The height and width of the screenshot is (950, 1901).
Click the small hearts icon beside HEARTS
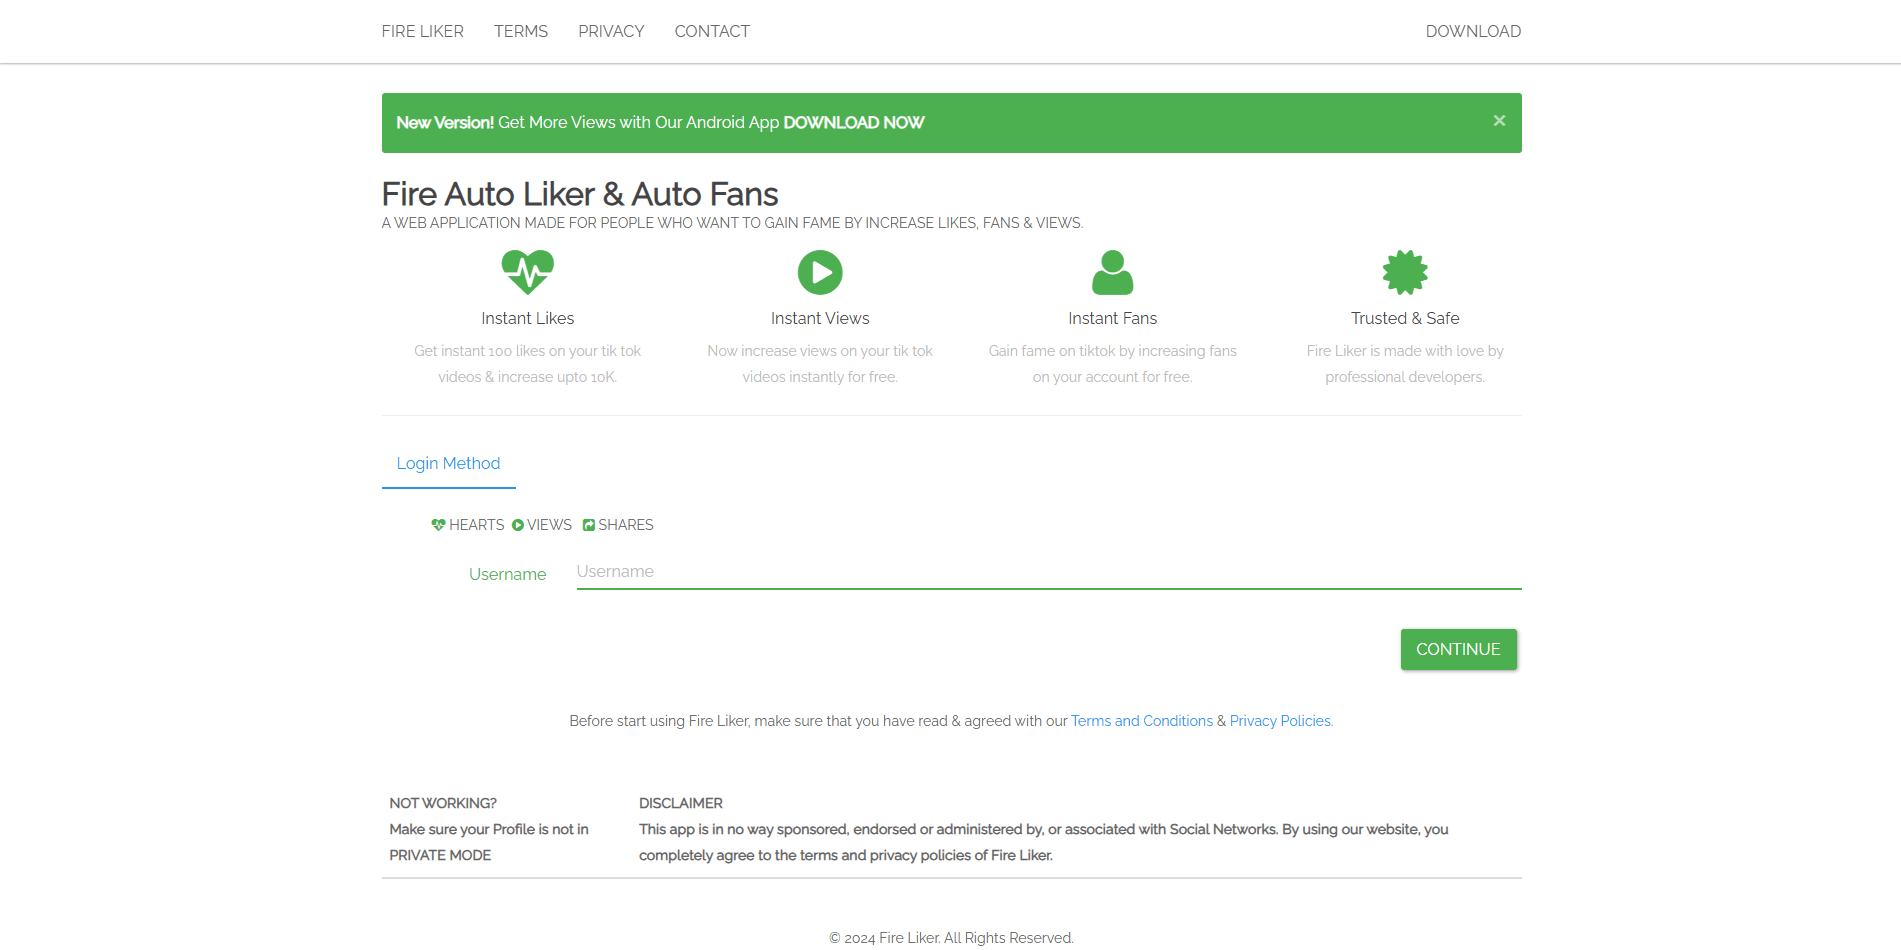coord(438,525)
